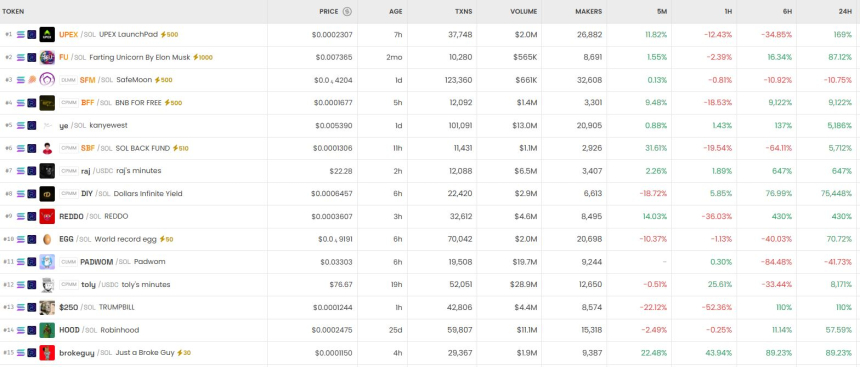Screen dimensions: 860x367
Task: Click the raj's minutes token logo
Action: pos(47,171)
